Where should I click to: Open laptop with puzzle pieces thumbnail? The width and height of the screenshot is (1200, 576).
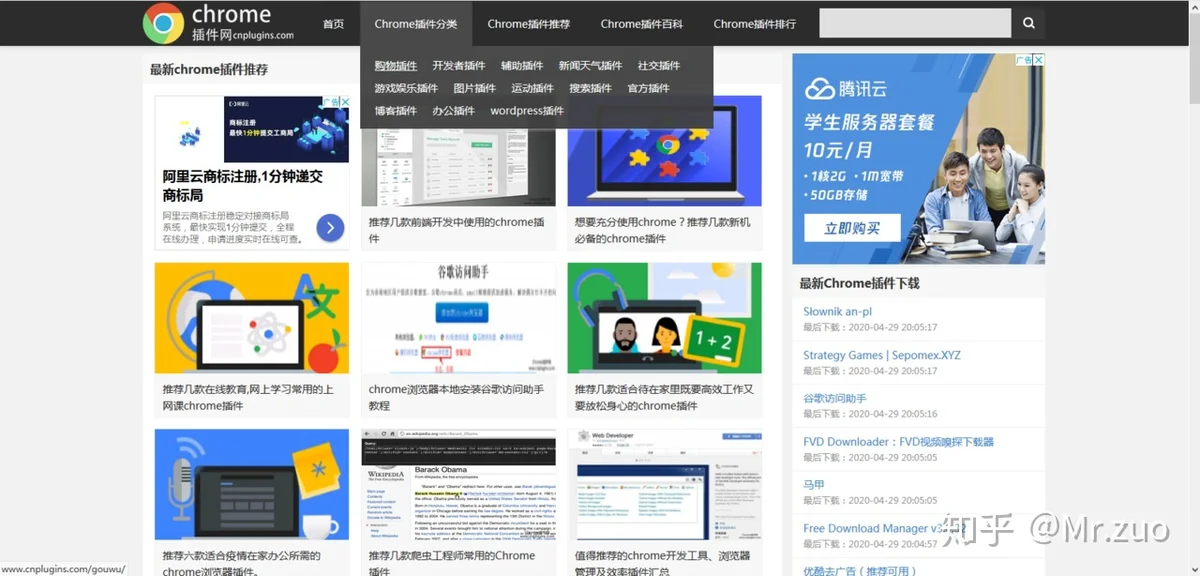[x=664, y=151]
